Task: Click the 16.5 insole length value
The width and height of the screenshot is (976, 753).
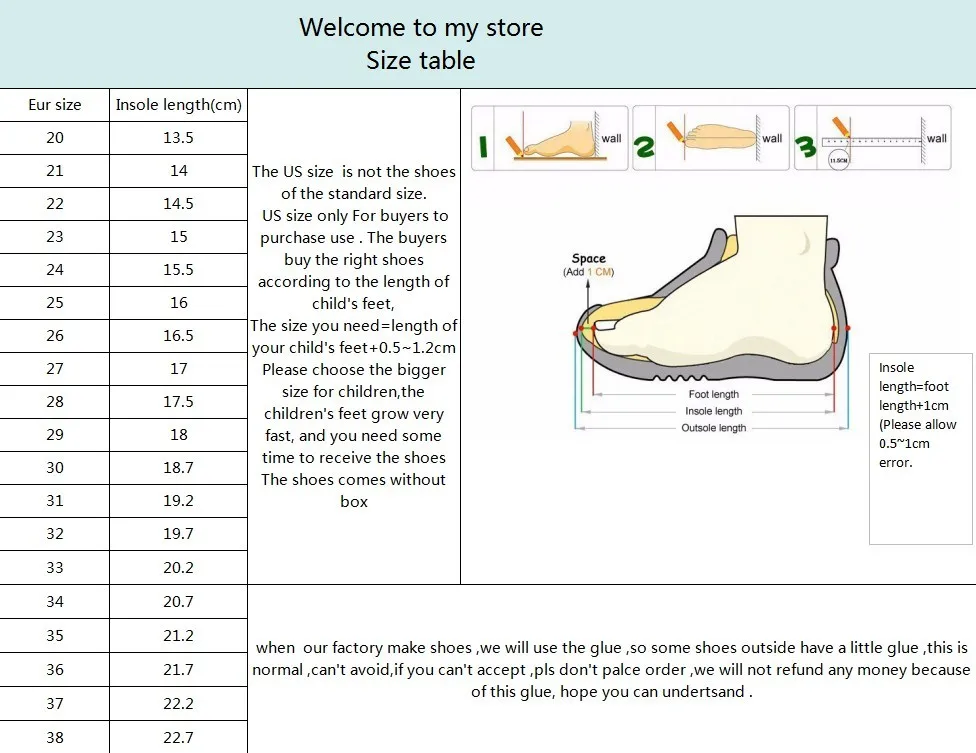Action: coord(179,335)
